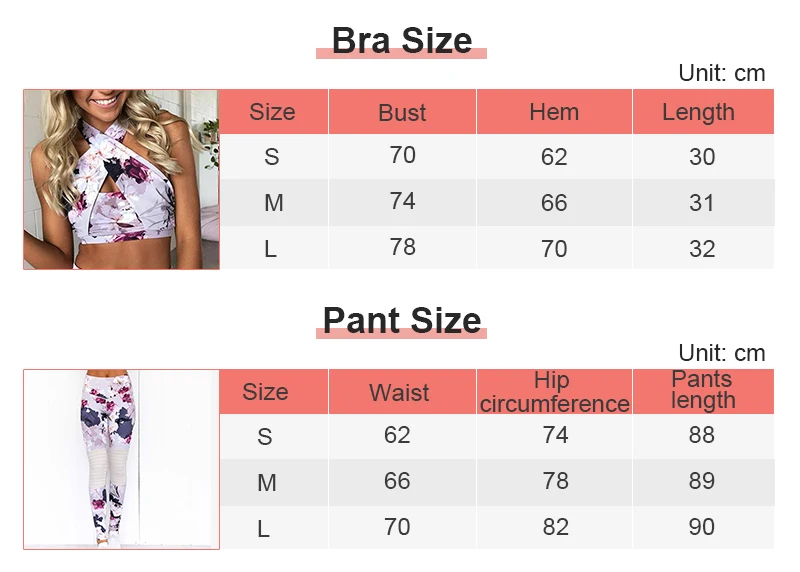
Task: Click the floral bra top photo
Action: (121, 180)
